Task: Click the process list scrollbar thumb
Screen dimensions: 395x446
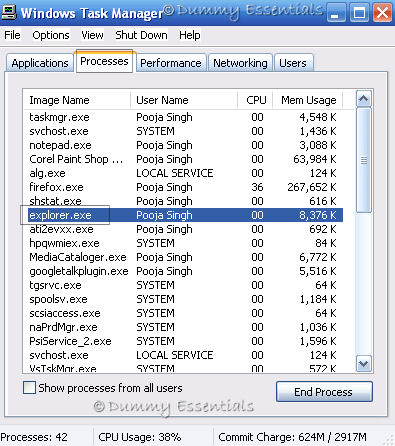Action: 363,160
